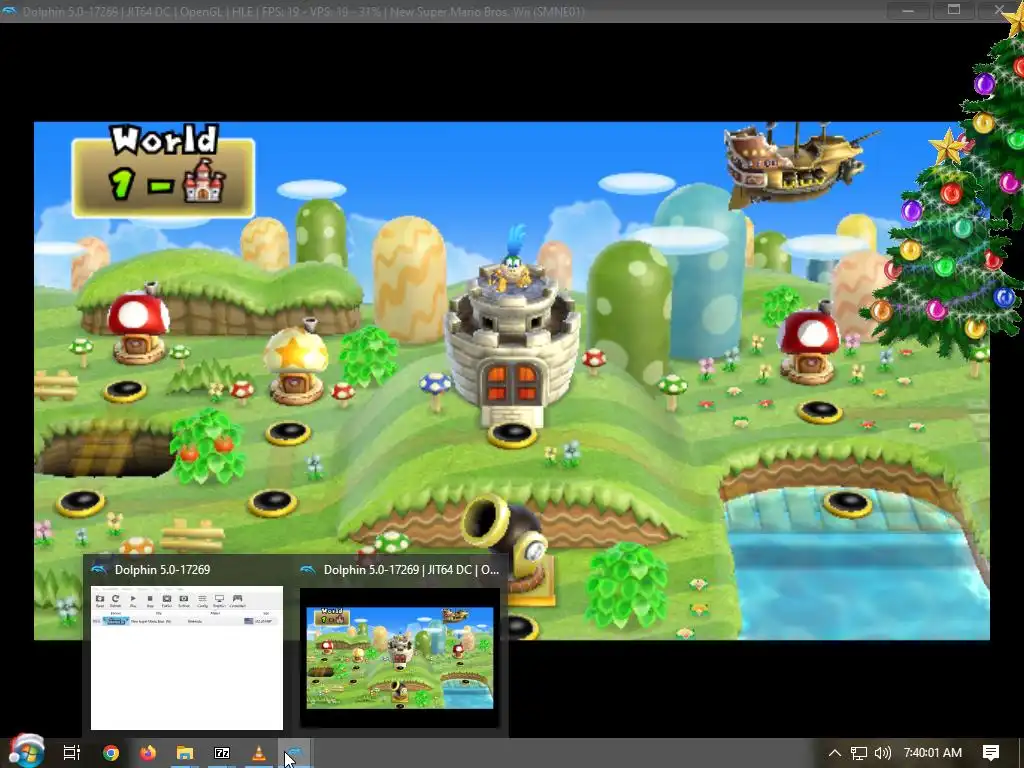This screenshot has width=1024, height=768.
Task: Open the clock showing 7:40:01 AM
Action: [x=933, y=753]
